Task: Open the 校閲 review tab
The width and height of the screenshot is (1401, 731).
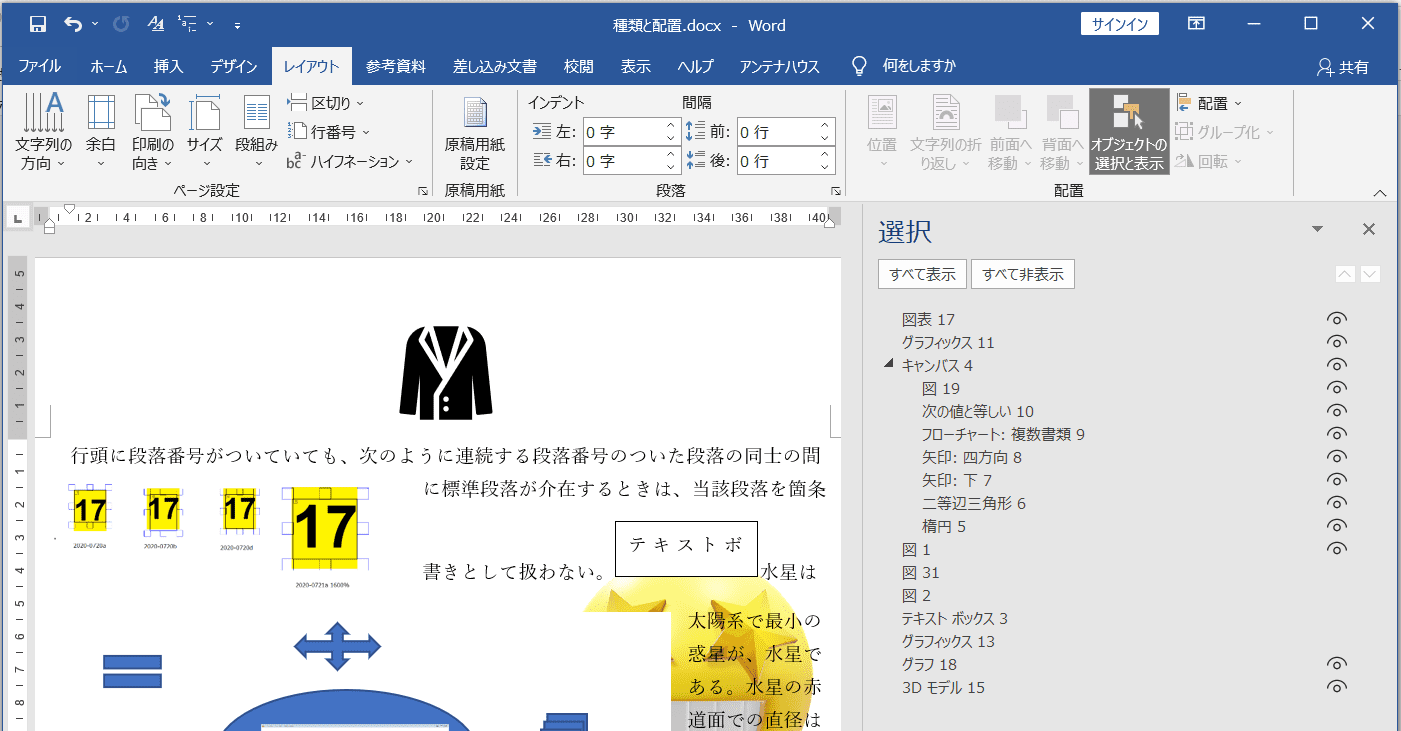Action: pos(578,67)
